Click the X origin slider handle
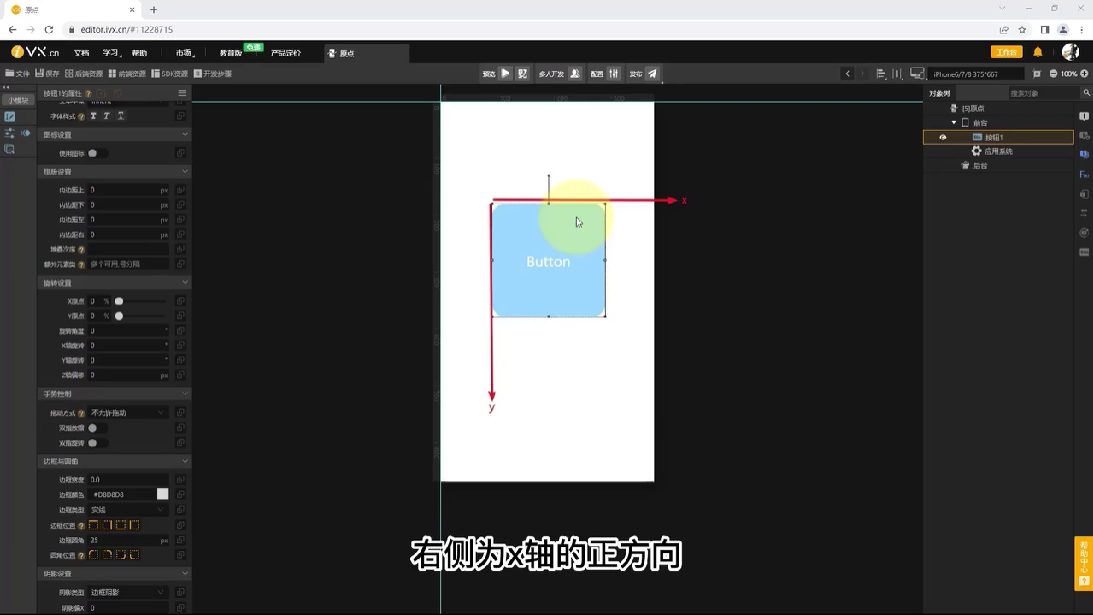Viewport: 1093px width, 615px height. (x=119, y=301)
